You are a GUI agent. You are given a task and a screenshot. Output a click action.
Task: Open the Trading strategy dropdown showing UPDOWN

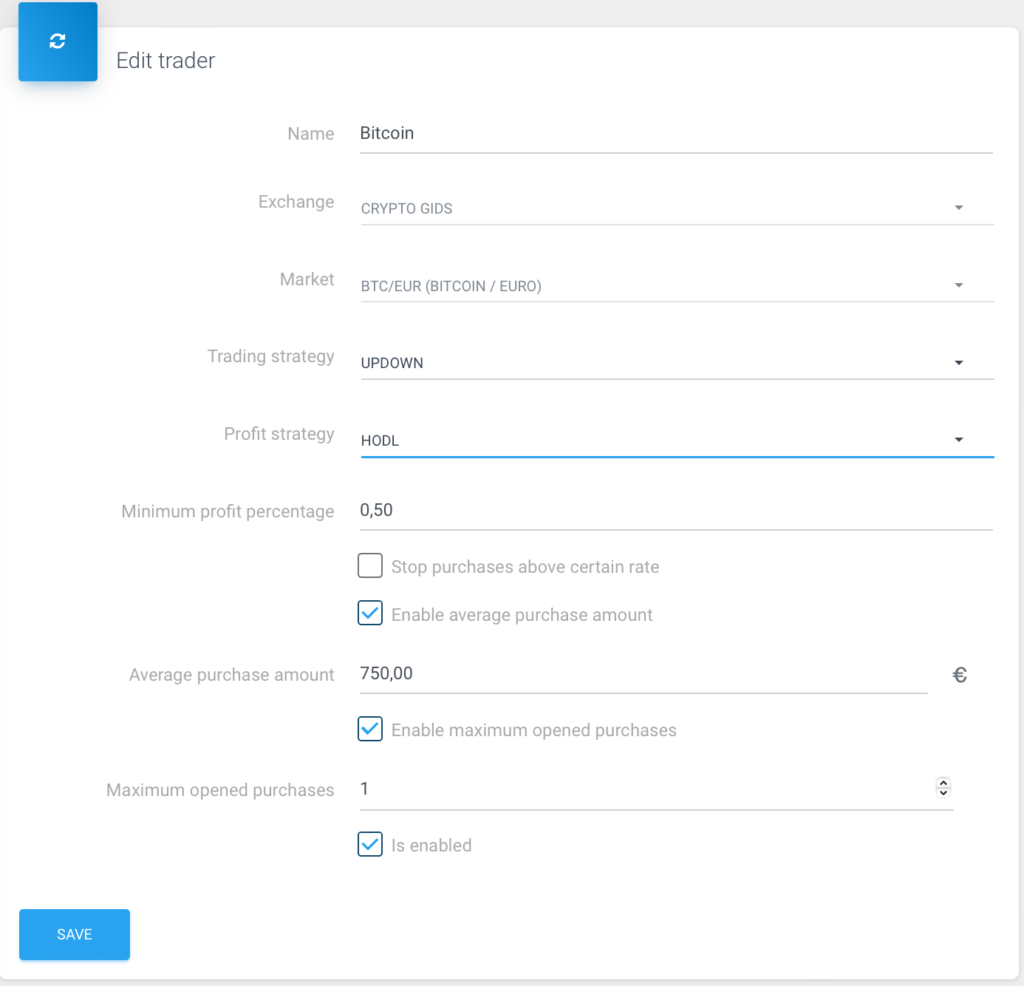tap(677, 363)
